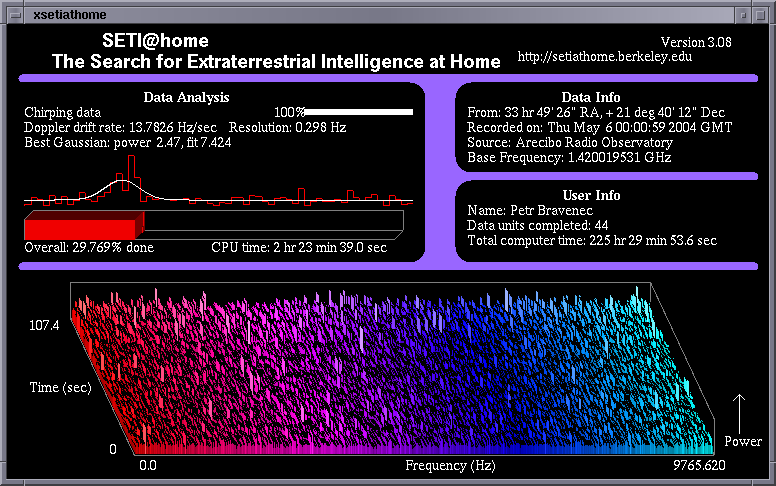776x486 pixels.
Task: Click the Data Analysis panel heading
Action: [186, 97]
